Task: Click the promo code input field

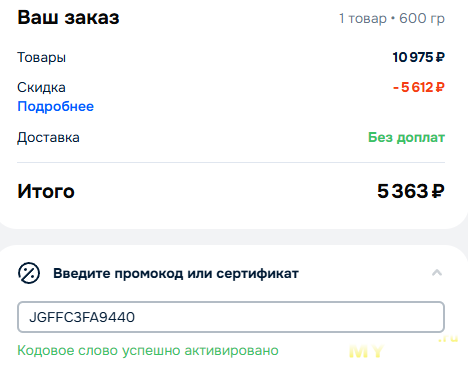Action: pyautogui.click(x=231, y=317)
